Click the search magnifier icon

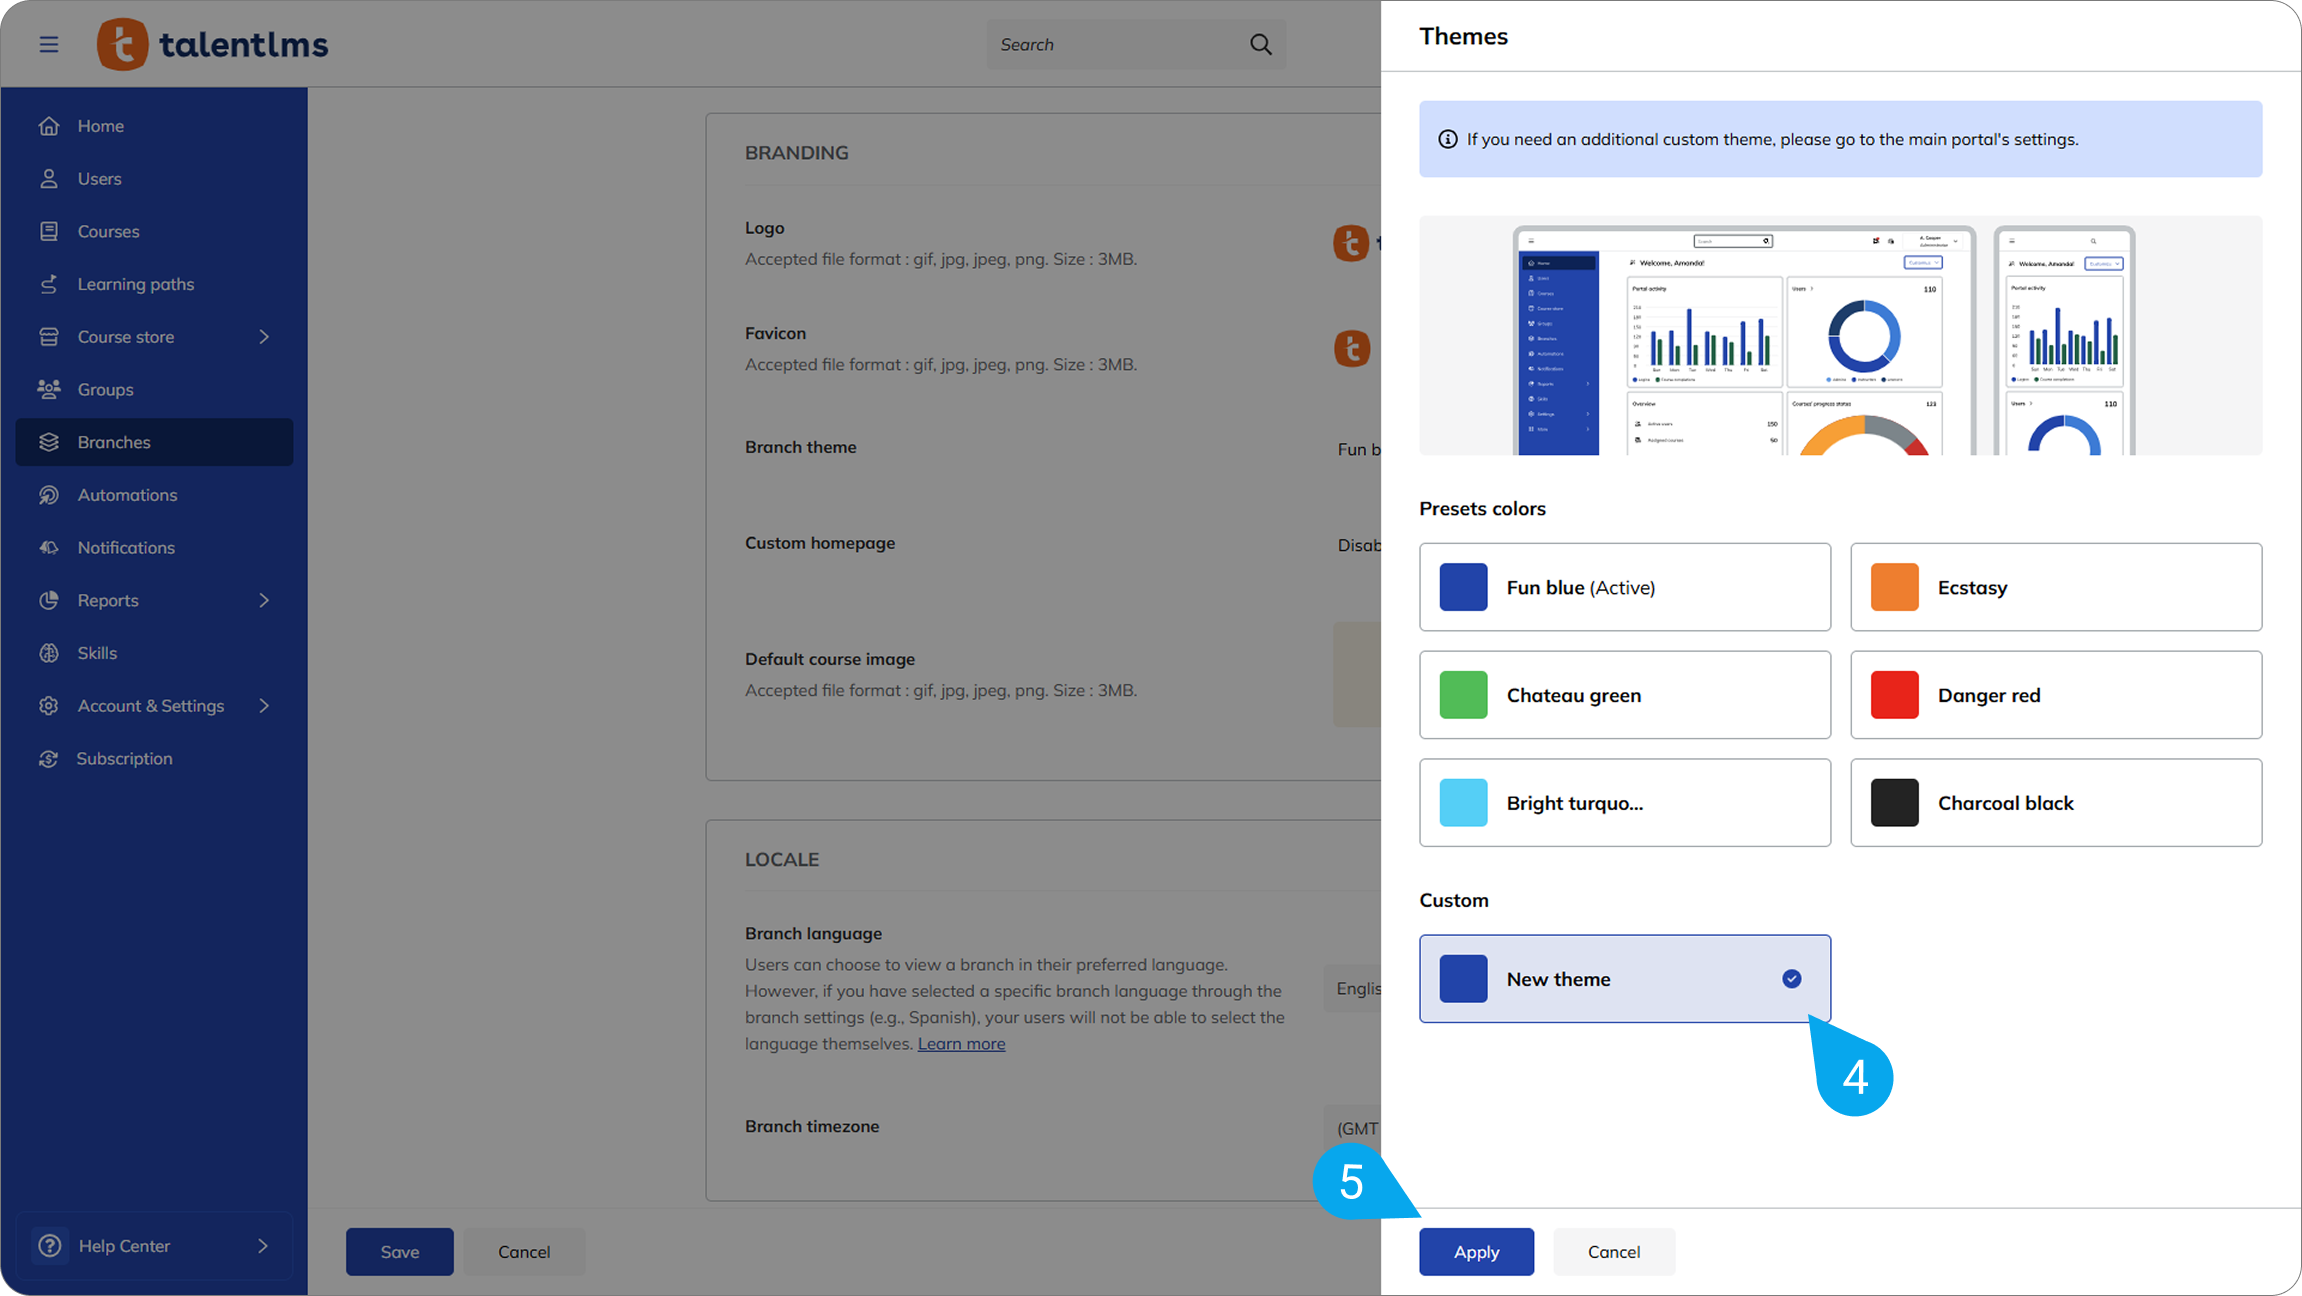pos(1260,44)
